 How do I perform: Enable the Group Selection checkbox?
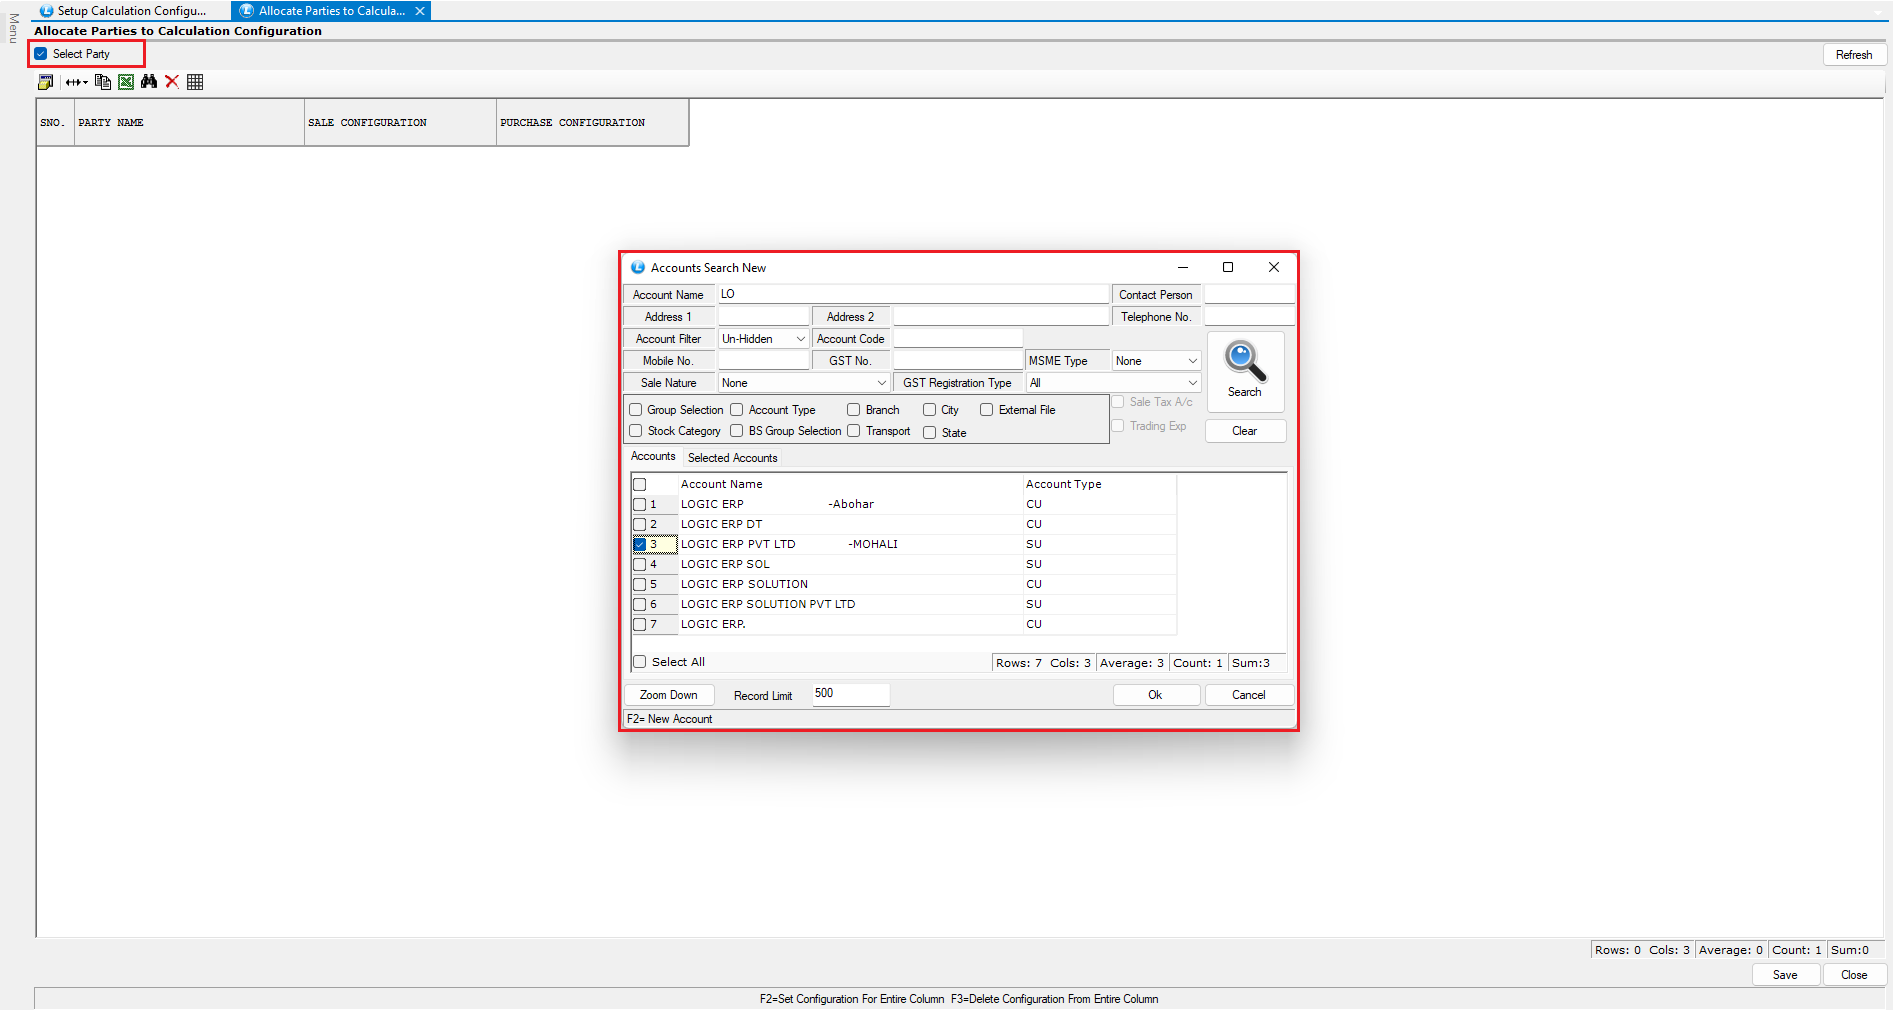(x=636, y=410)
